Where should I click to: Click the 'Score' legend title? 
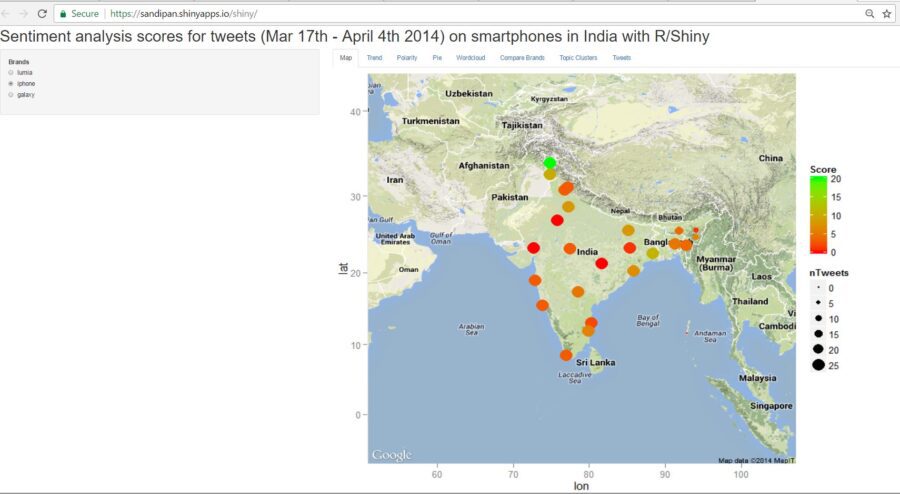pyautogui.click(x=823, y=169)
